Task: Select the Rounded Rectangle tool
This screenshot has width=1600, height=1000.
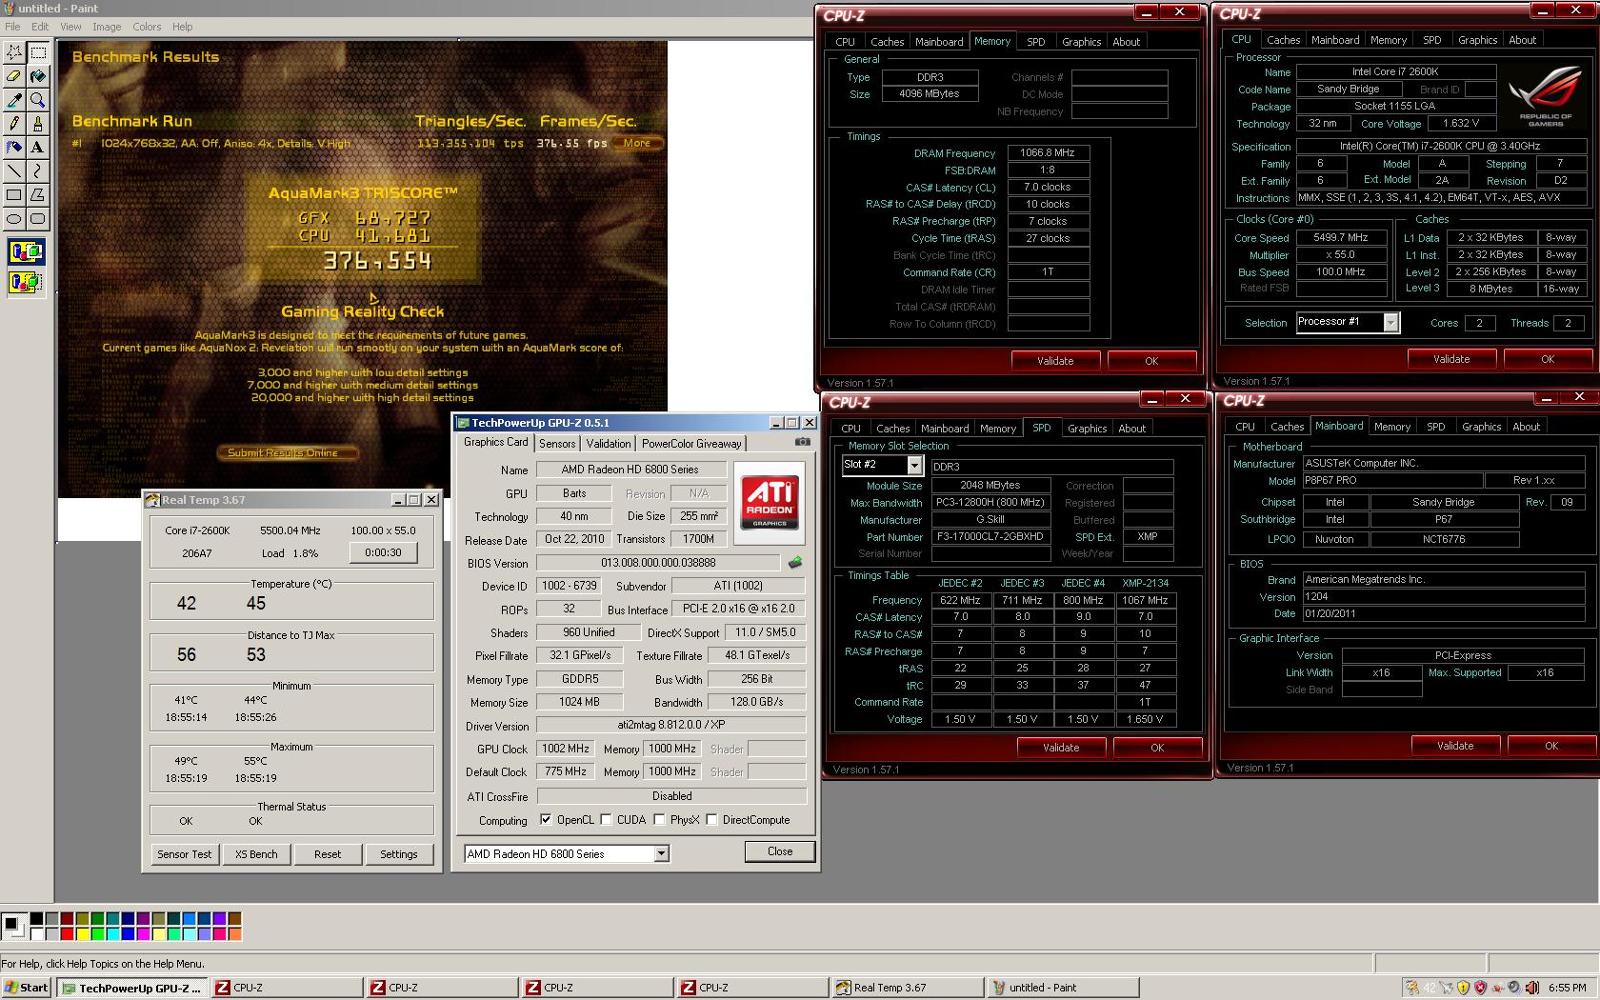Action: click(38, 219)
